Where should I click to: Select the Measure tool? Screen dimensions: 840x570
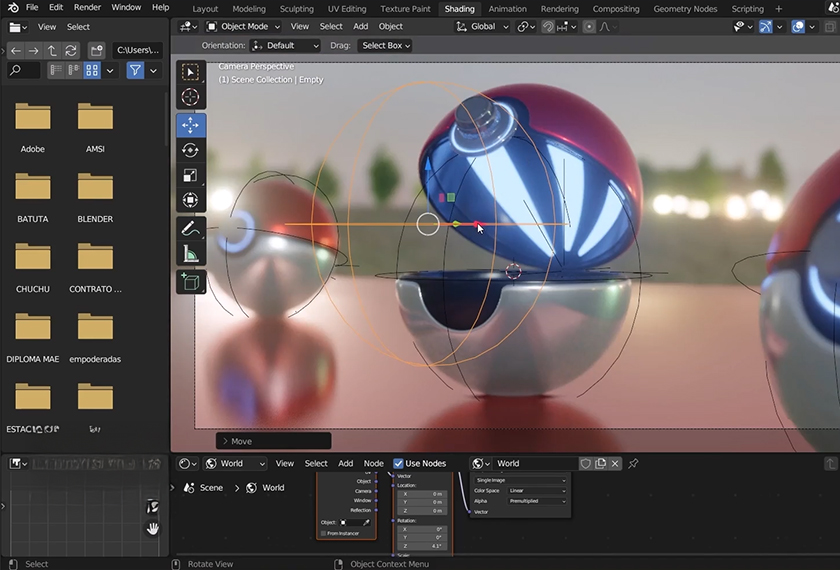(191, 255)
